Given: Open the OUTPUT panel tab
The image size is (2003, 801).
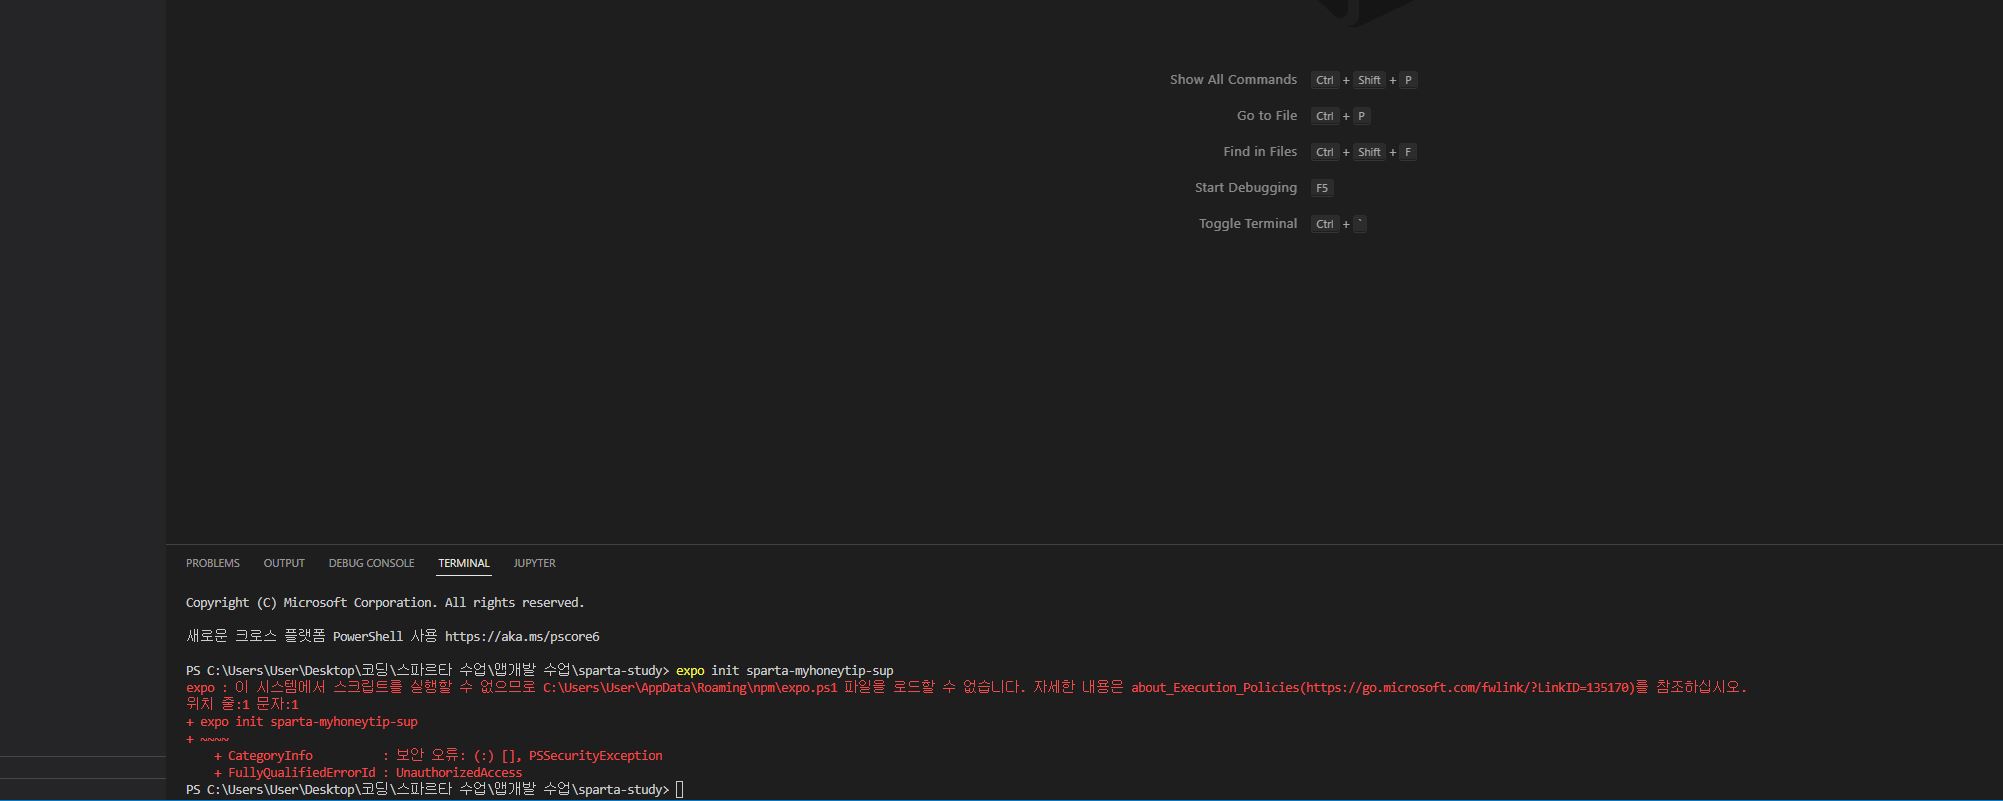Looking at the screenshot, I should pyautogui.click(x=284, y=563).
